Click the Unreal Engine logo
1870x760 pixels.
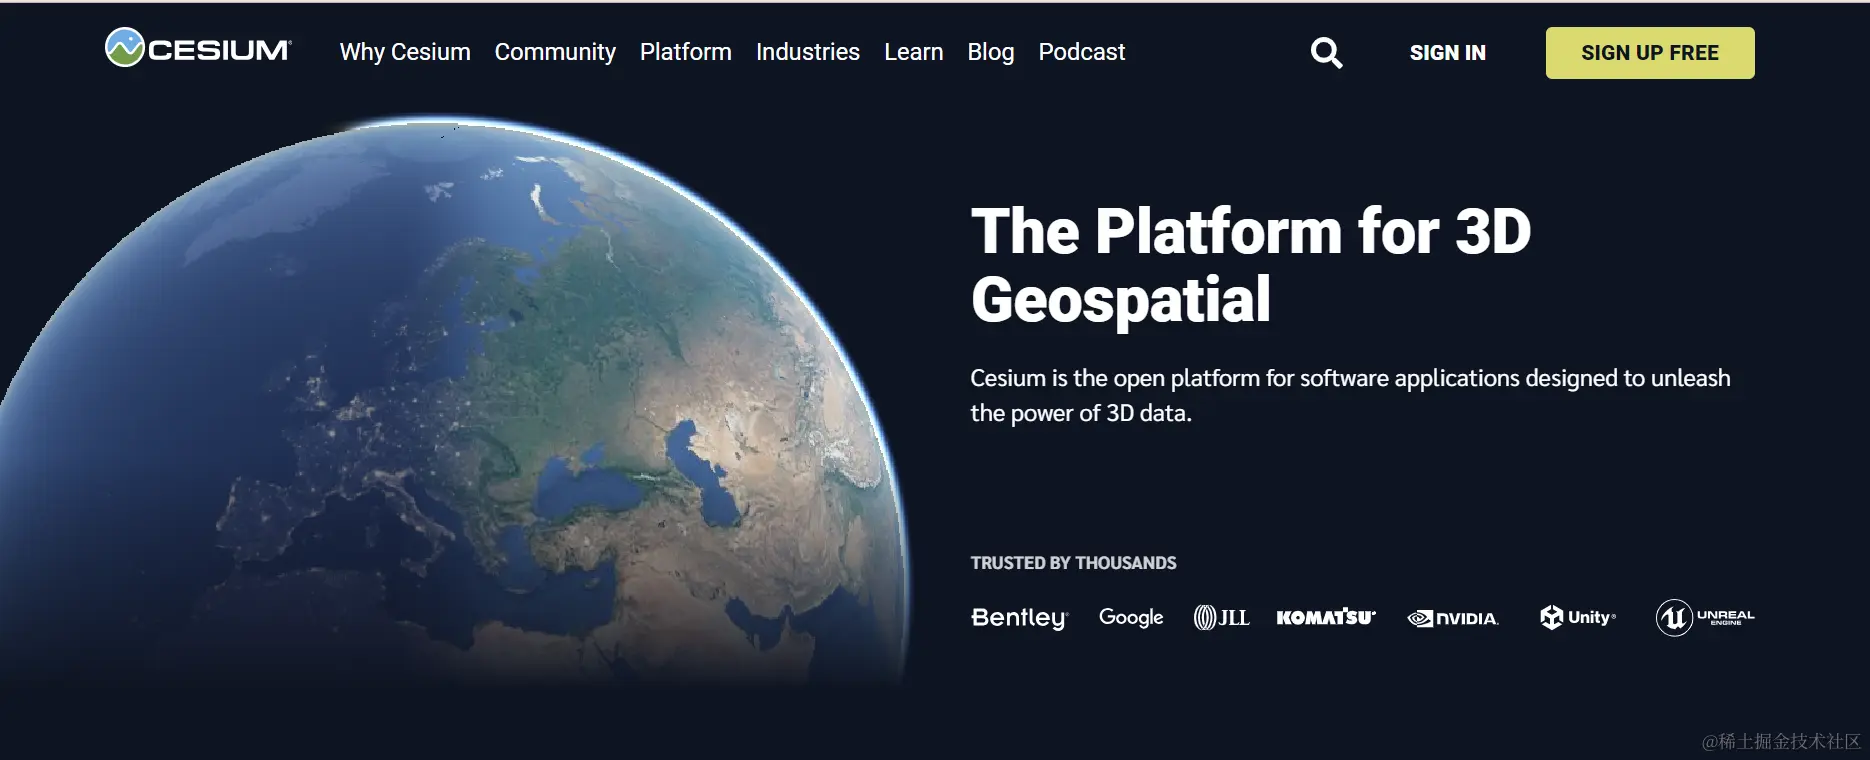[1705, 617]
